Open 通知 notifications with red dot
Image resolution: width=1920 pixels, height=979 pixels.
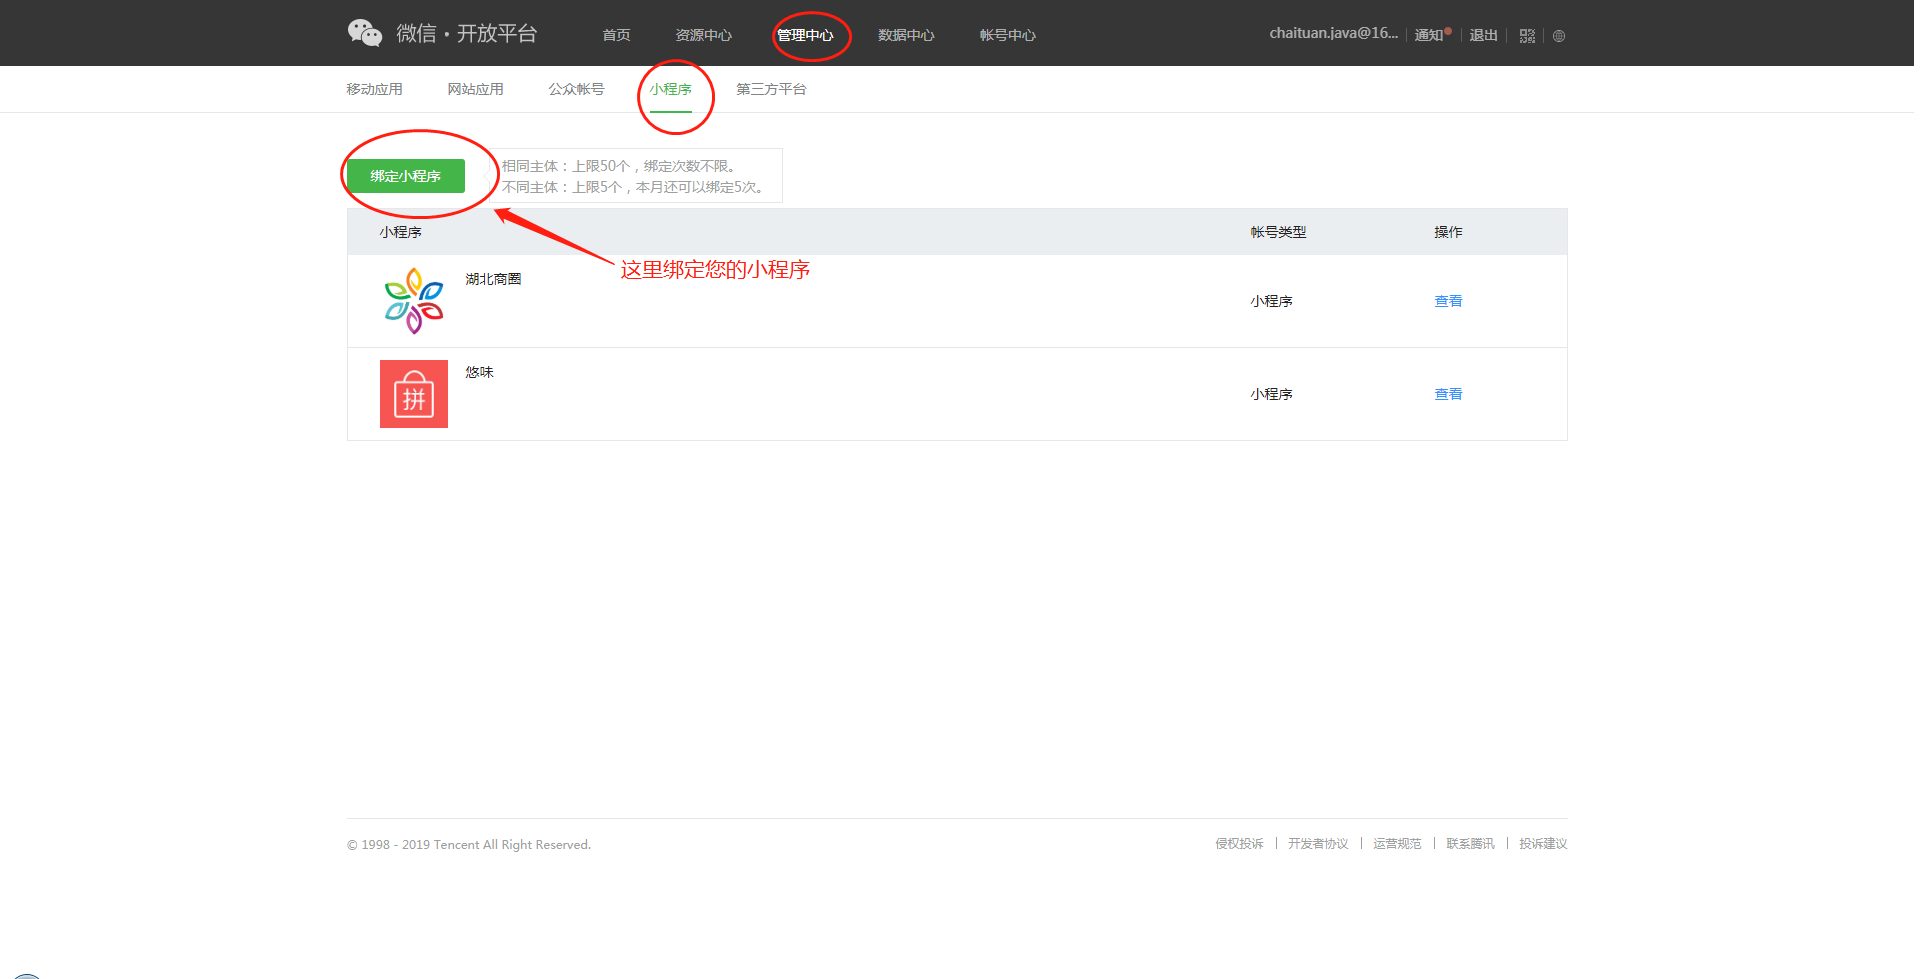tap(1430, 35)
